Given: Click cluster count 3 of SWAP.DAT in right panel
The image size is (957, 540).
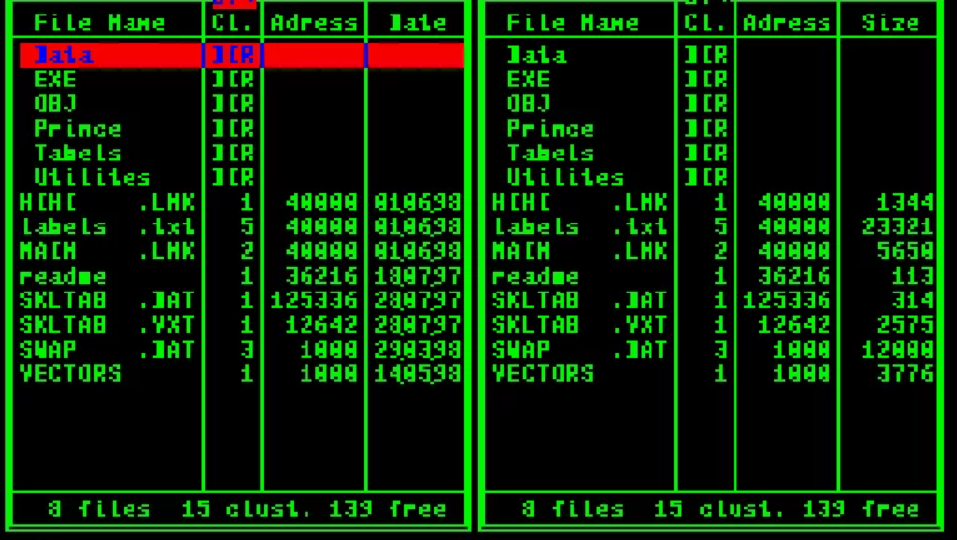Looking at the screenshot, I should pyautogui.click(x=720, y=349).
